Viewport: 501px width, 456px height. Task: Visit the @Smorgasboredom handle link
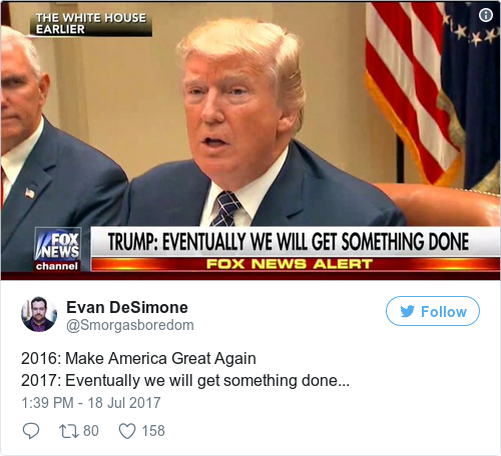click(x=130, y=325)
